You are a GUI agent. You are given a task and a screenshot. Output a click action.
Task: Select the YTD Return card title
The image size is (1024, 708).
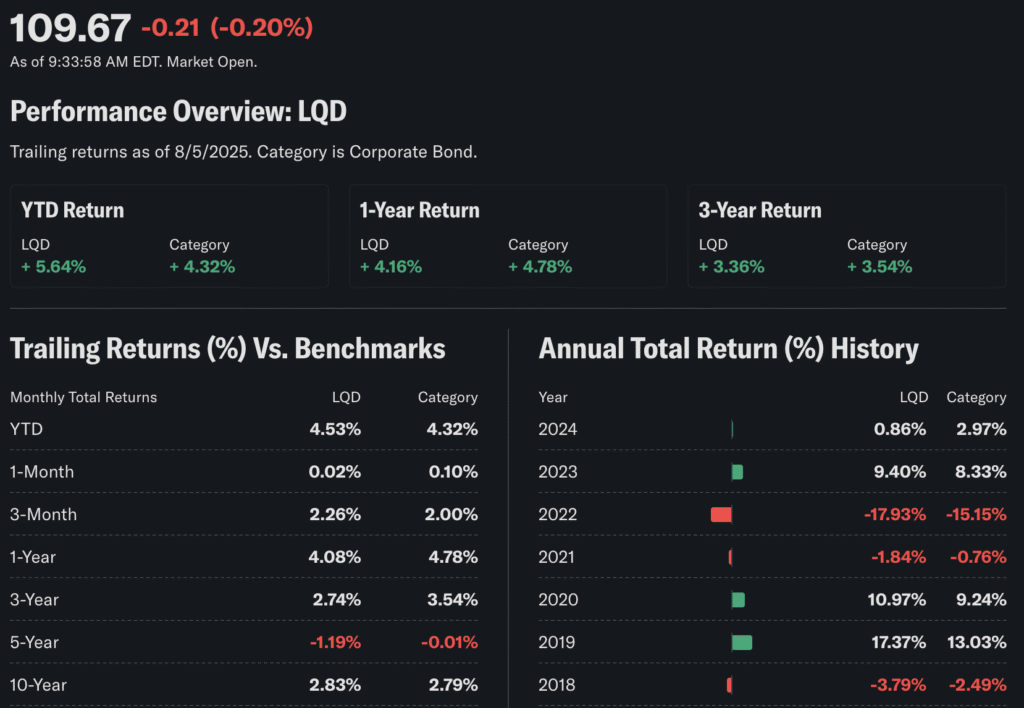click(x=72, y=210)
